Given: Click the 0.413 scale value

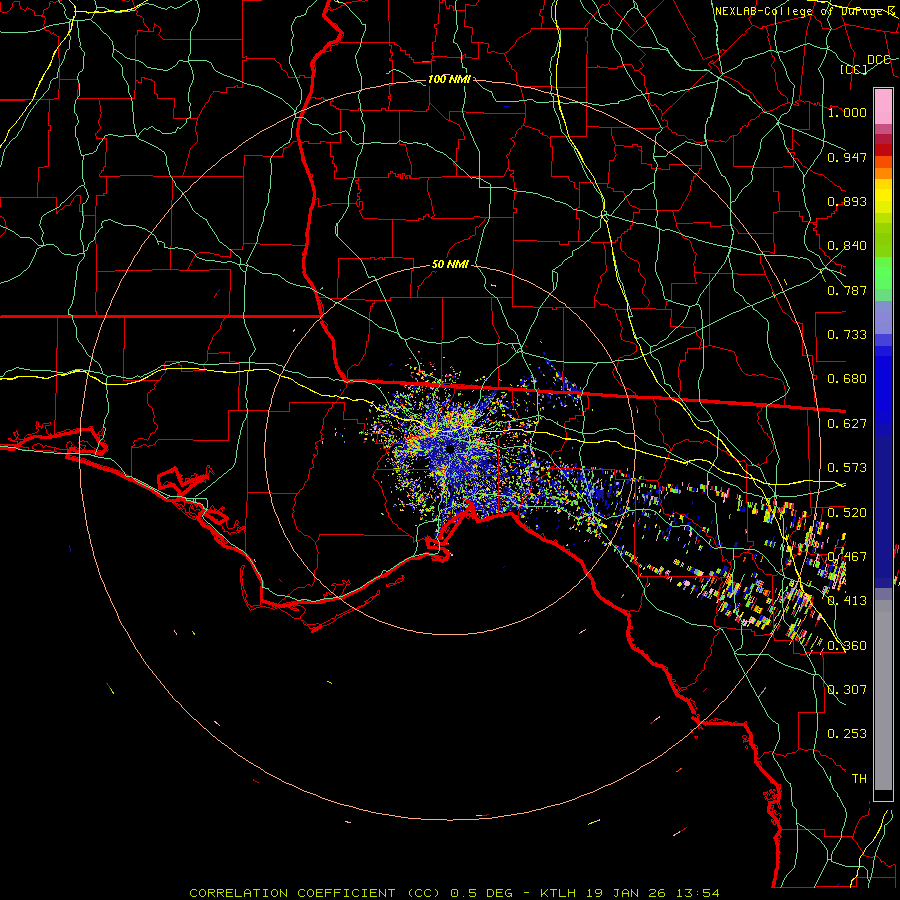Looking at the screenshot, I should click(847, 601).
